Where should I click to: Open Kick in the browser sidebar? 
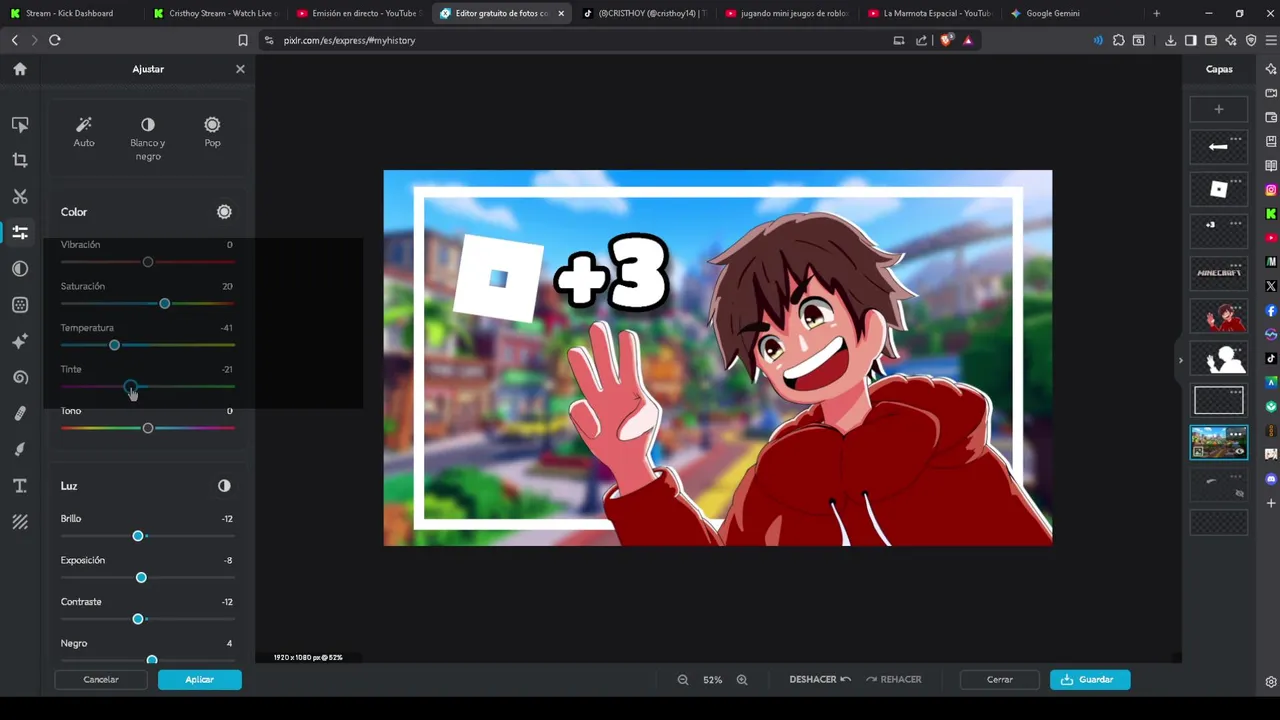coord(1271,214)
